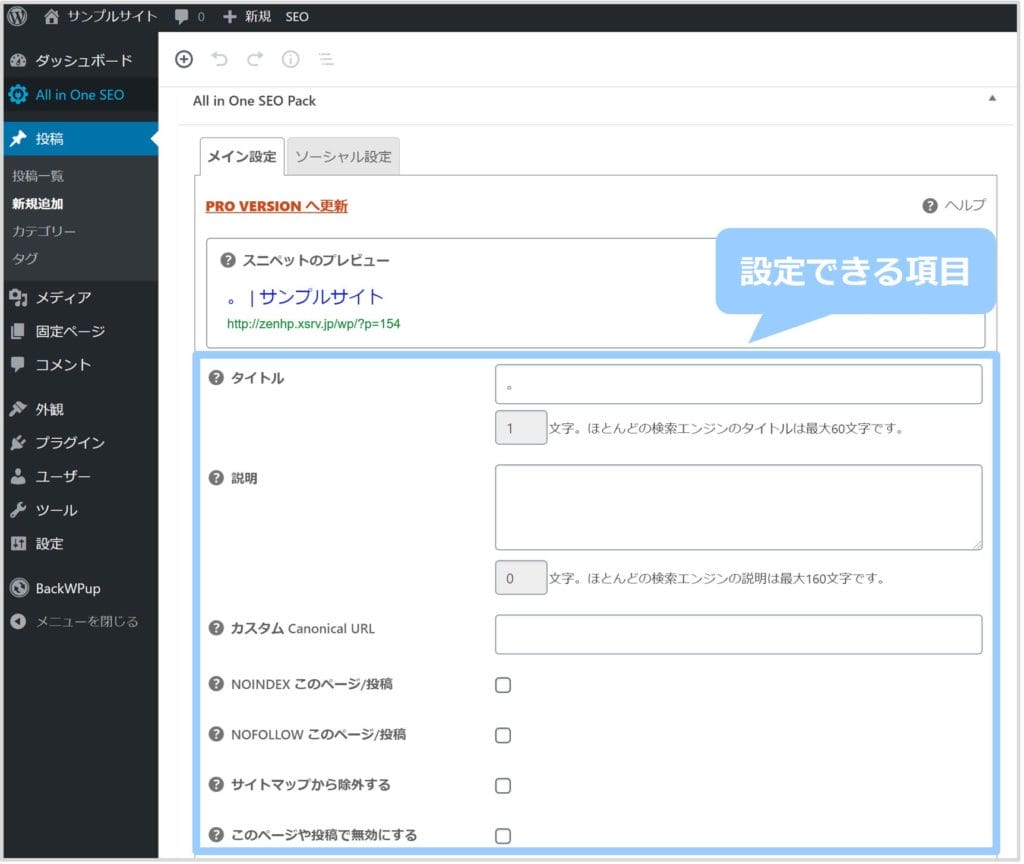The width and height of the screenshot is (1024, 864).
Task: Open the ユーザー menu
Action: click(x=80, y=477)
